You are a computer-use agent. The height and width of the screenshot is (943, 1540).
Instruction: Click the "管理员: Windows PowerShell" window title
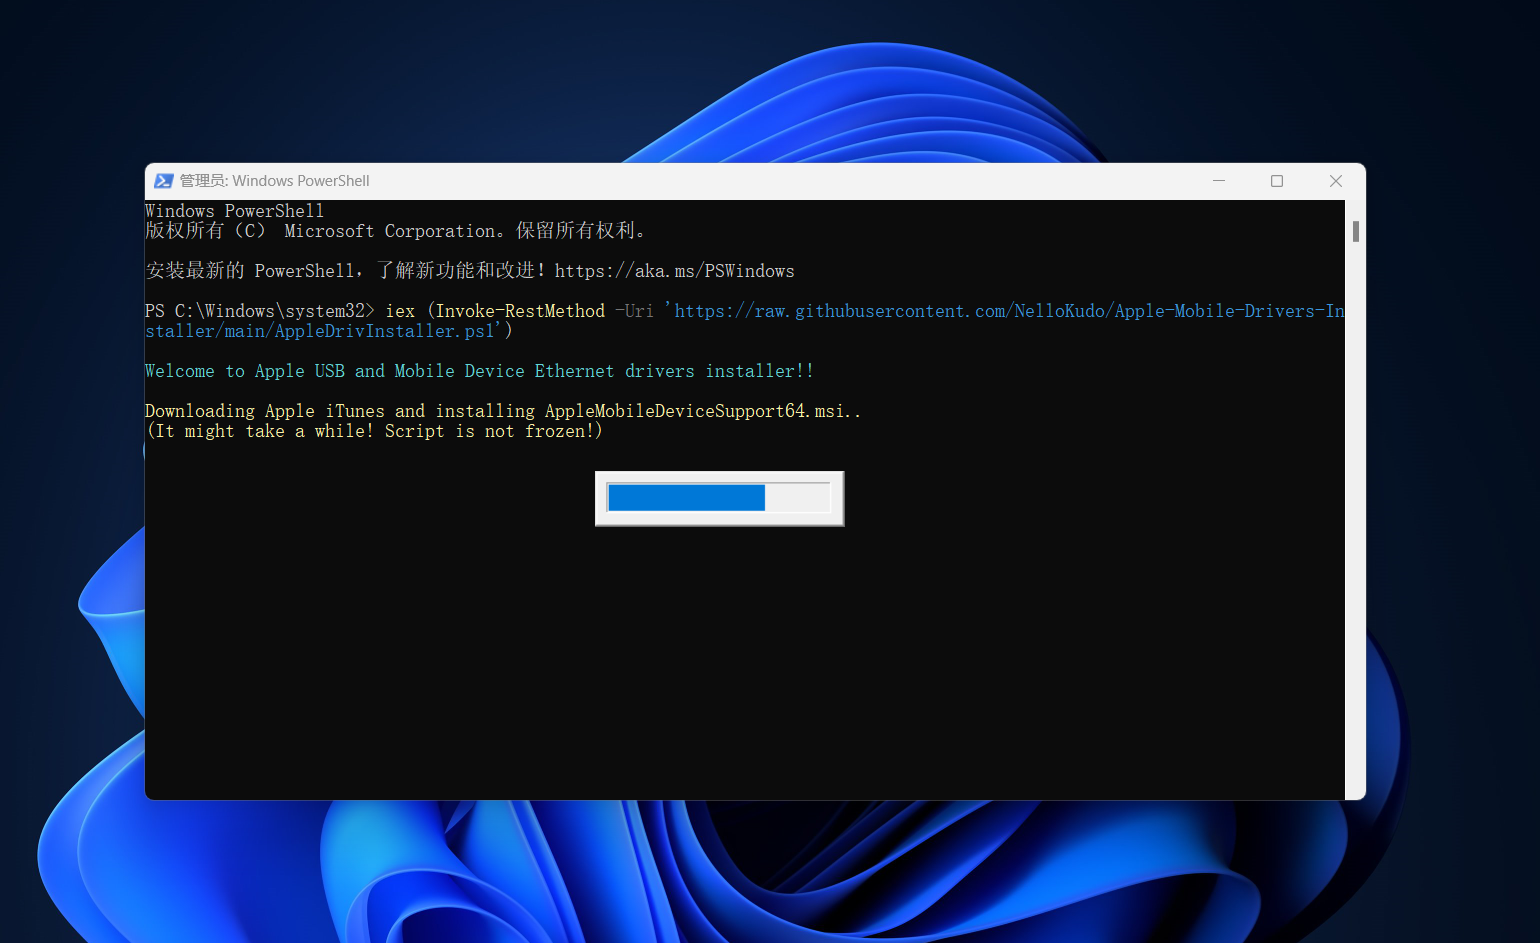(x=275, y=181)
